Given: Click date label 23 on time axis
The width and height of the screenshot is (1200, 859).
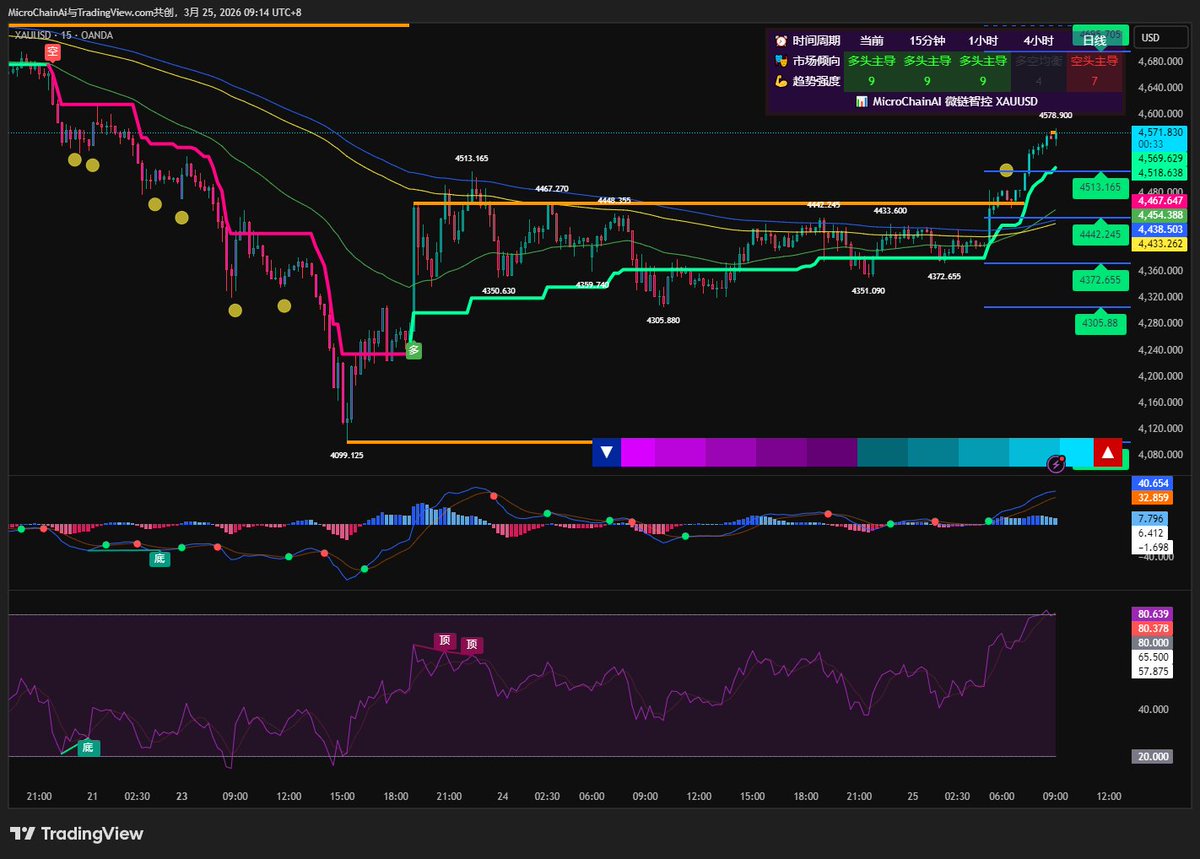Looking at the screenshot, I should point(181,796).
